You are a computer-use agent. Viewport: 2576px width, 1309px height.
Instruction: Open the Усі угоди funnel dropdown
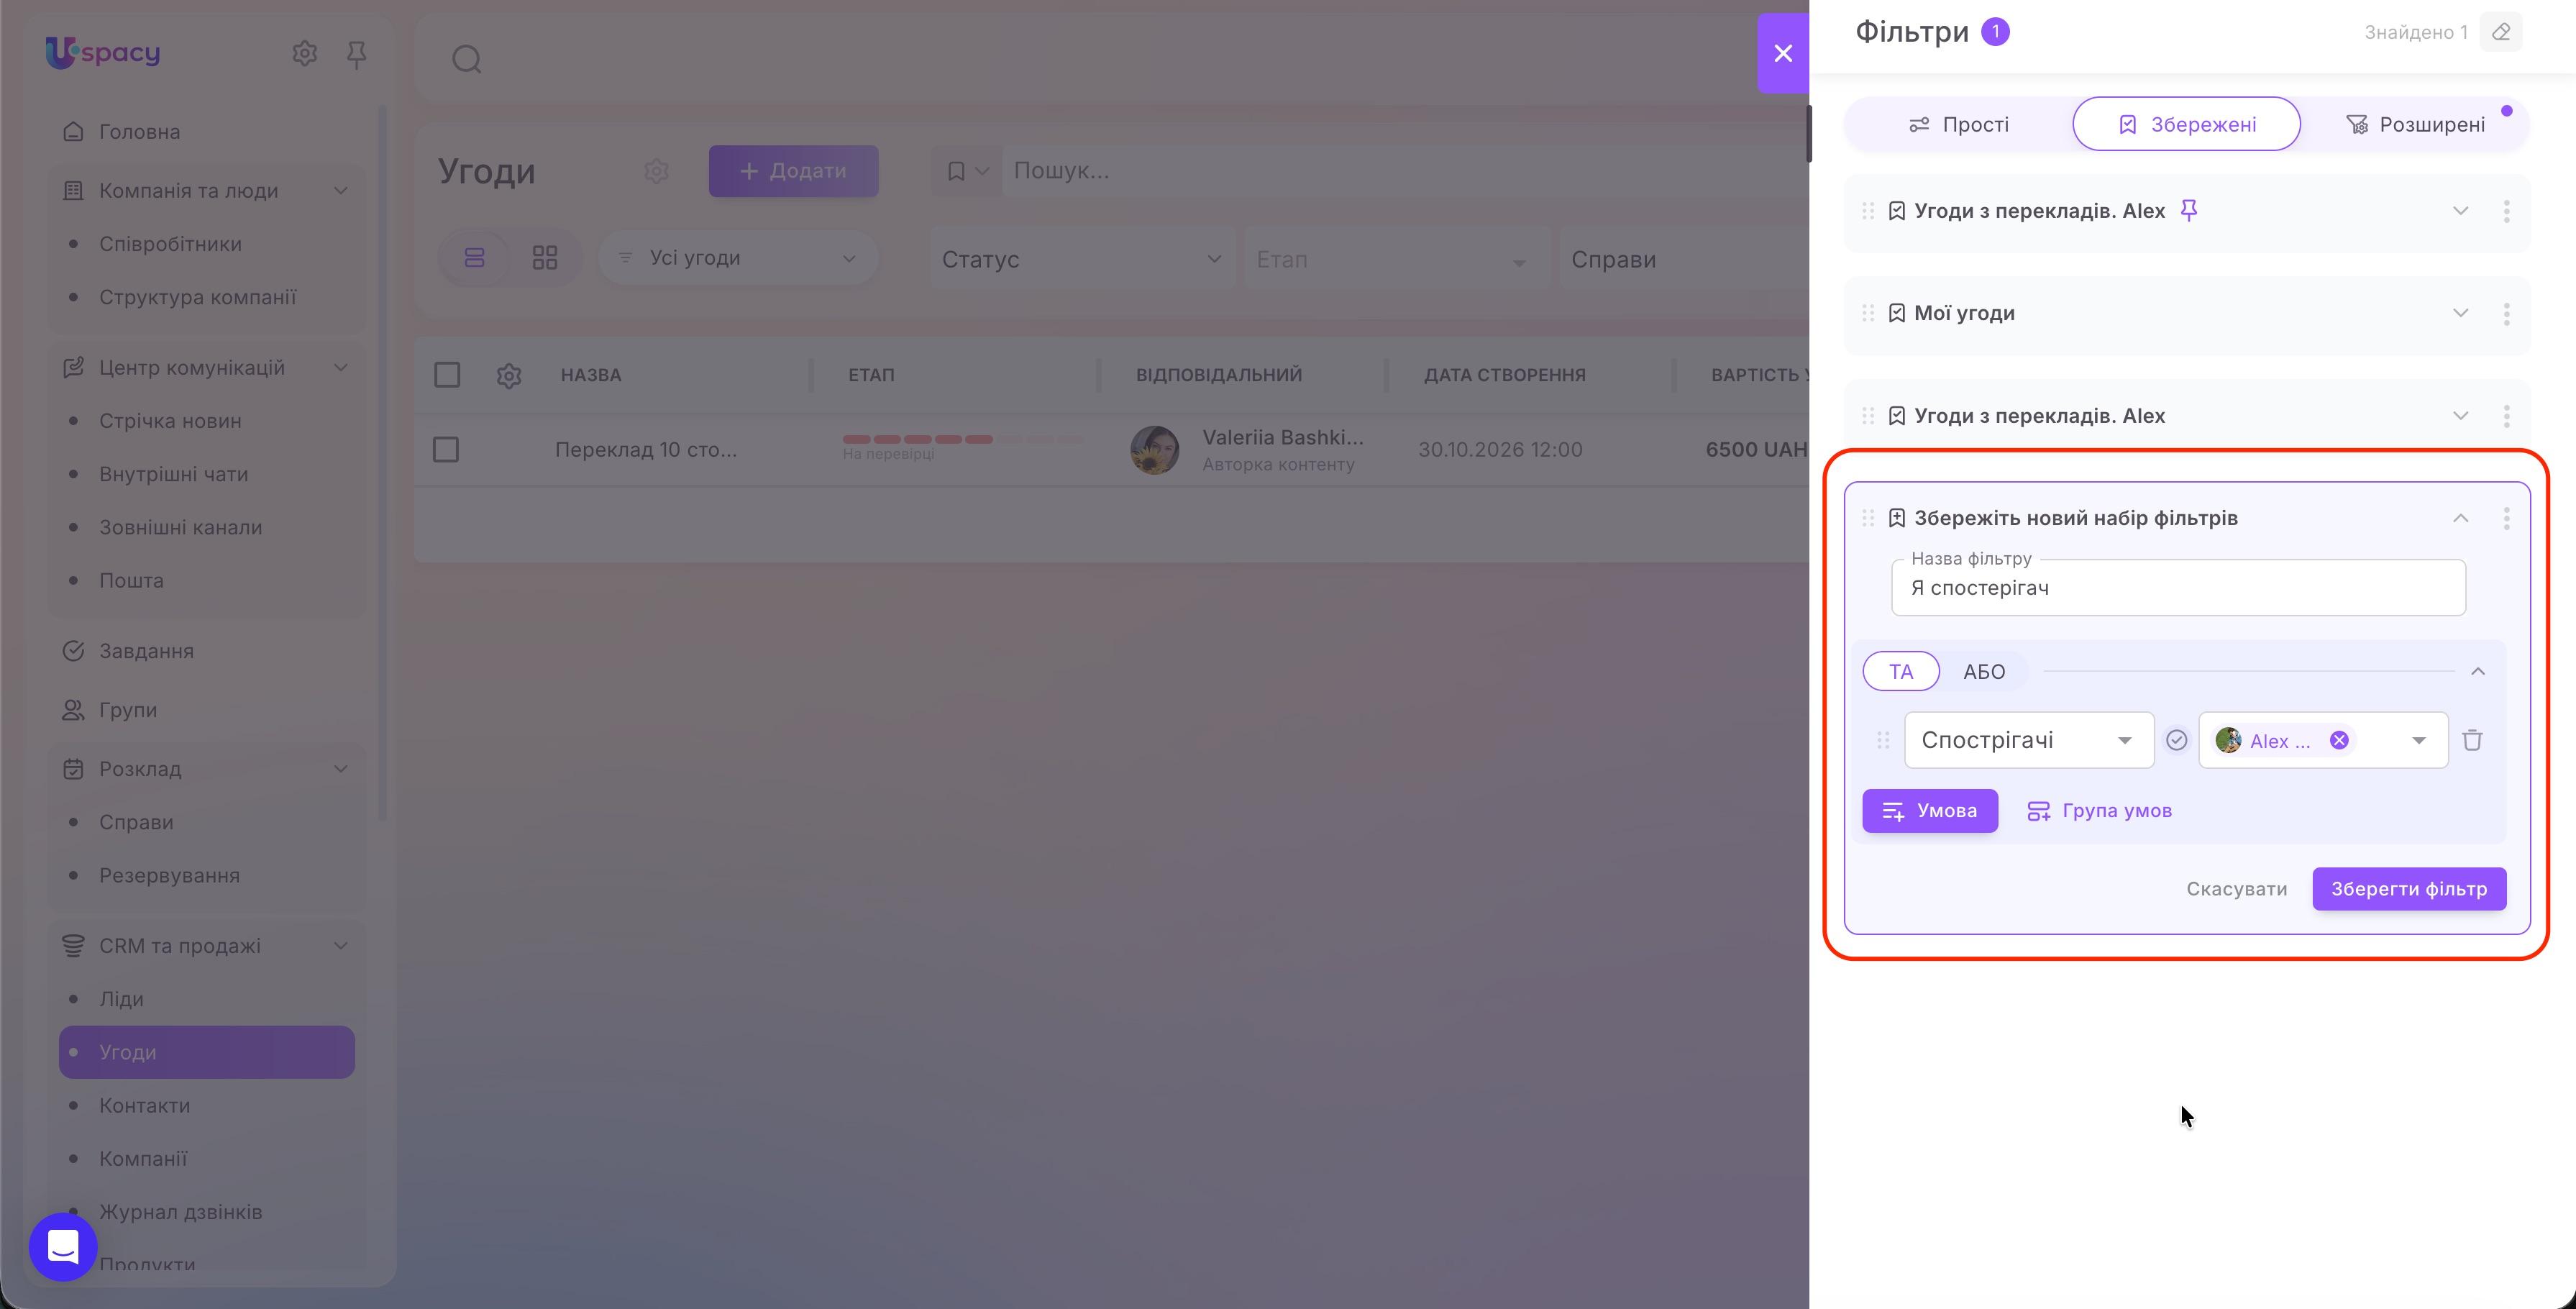738,258
